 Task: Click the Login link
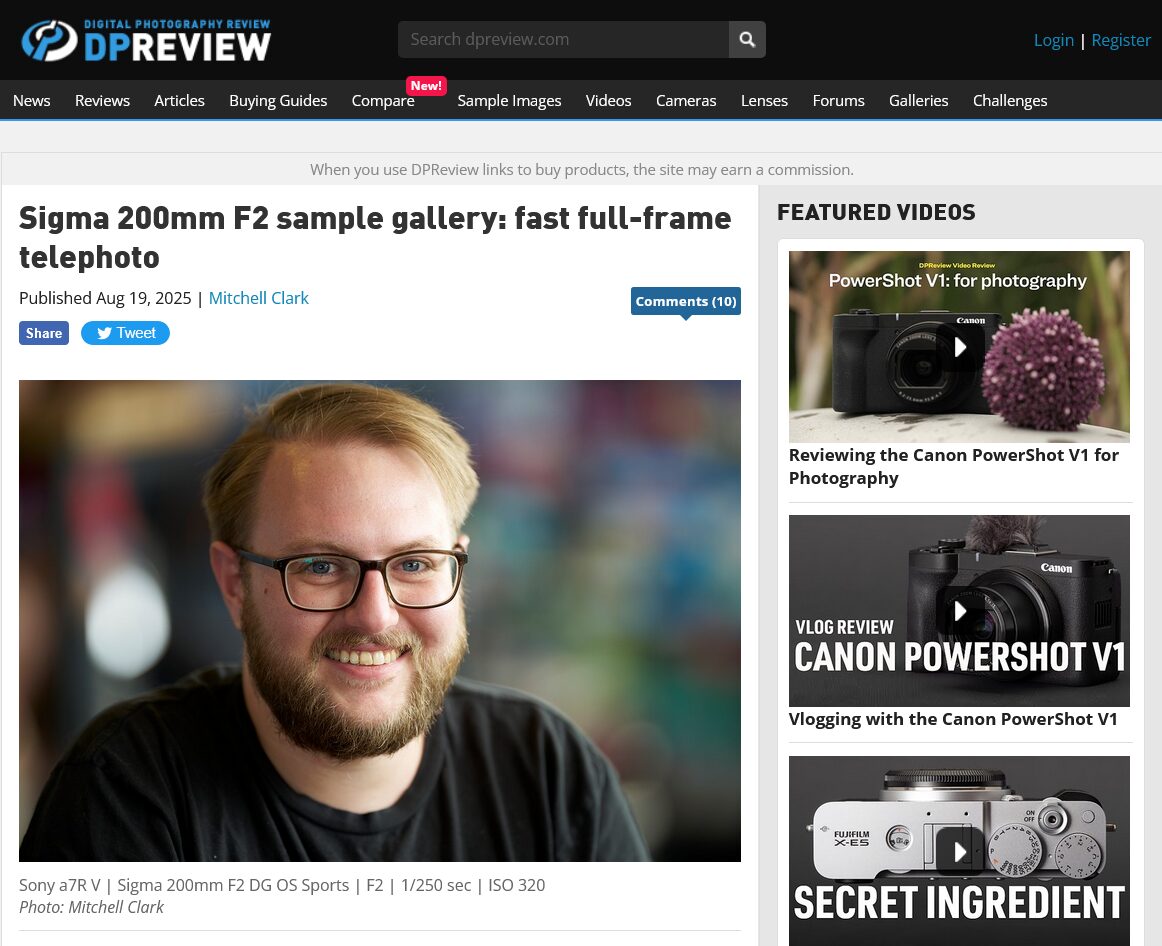[1053, 41]
